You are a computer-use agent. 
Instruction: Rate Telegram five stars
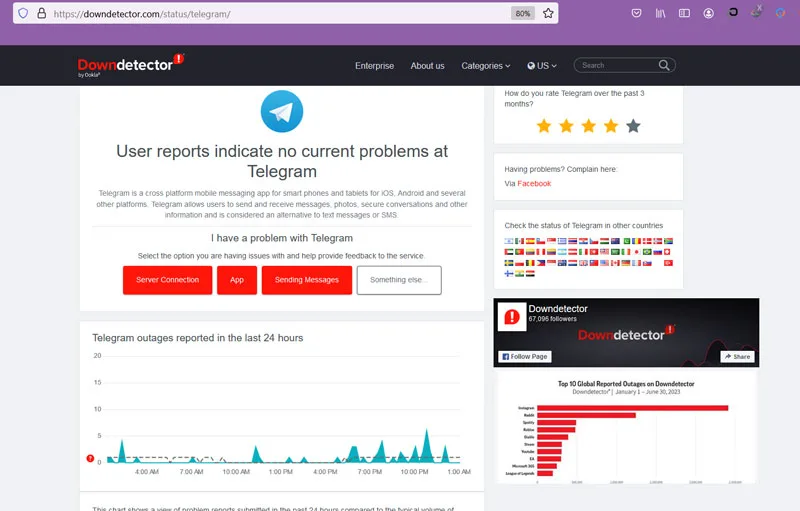click(x=633, y=126)
